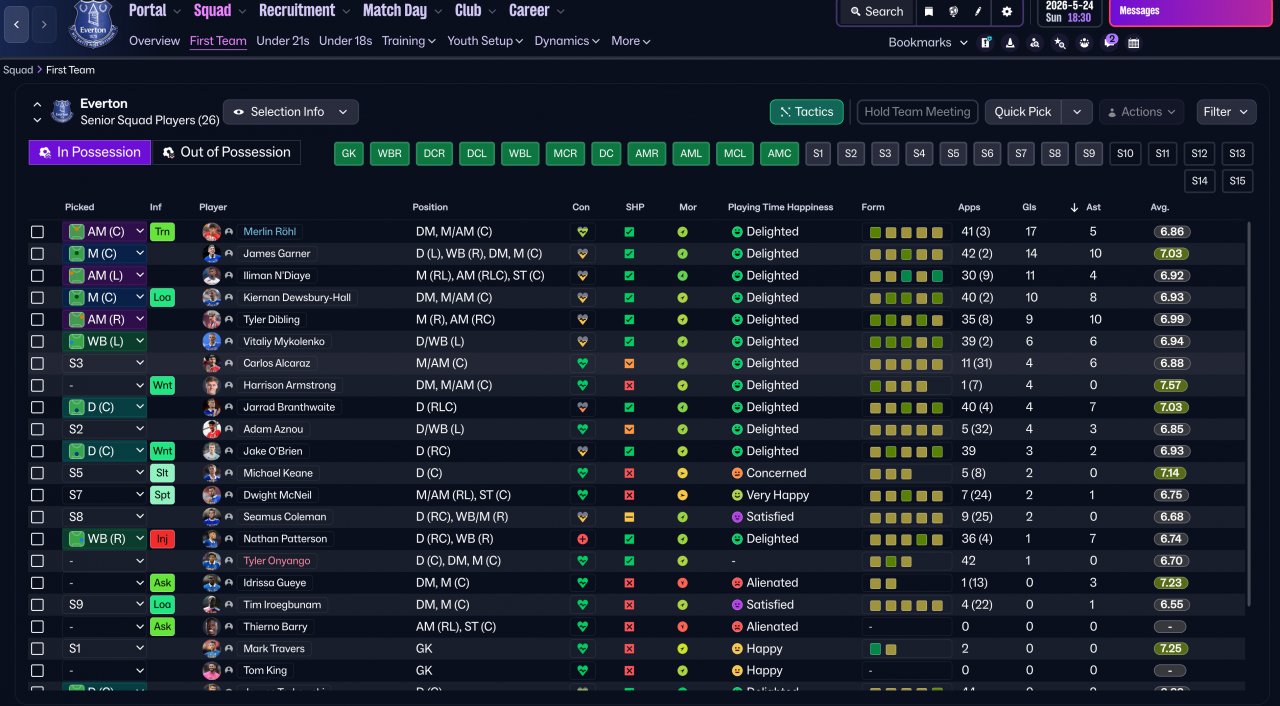This screenshot has width=1280, height=706.
Task: Click the GK position slot chip
Action: click(x=349, y=154)
